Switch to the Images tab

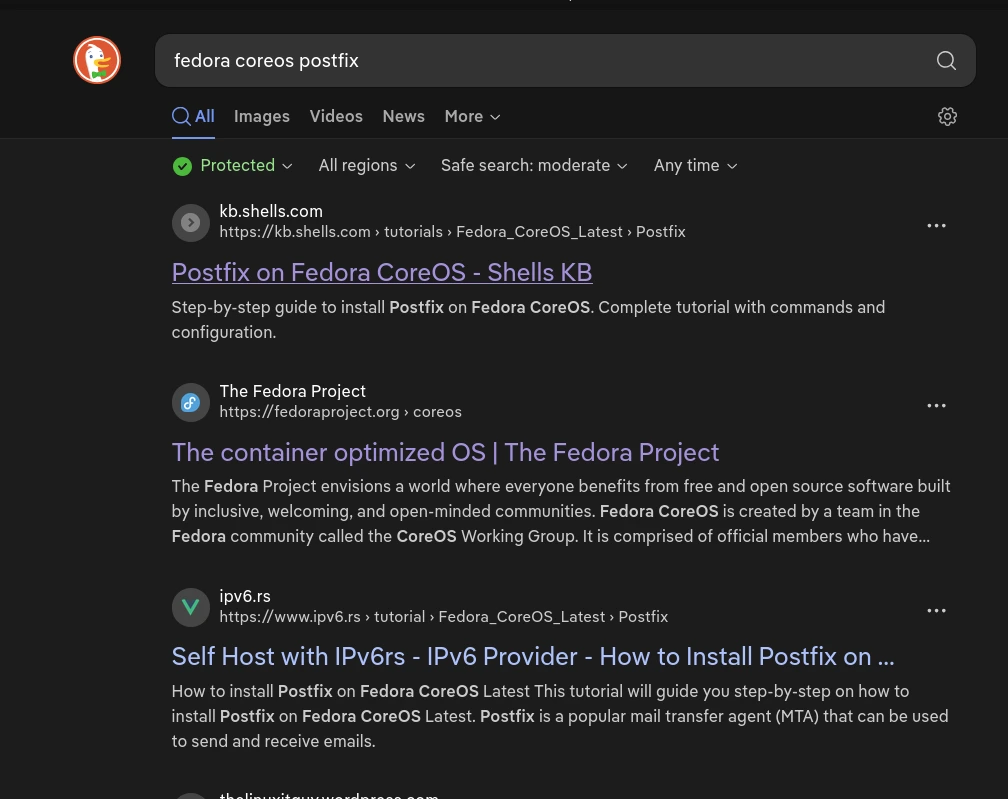tap(262, 117)
